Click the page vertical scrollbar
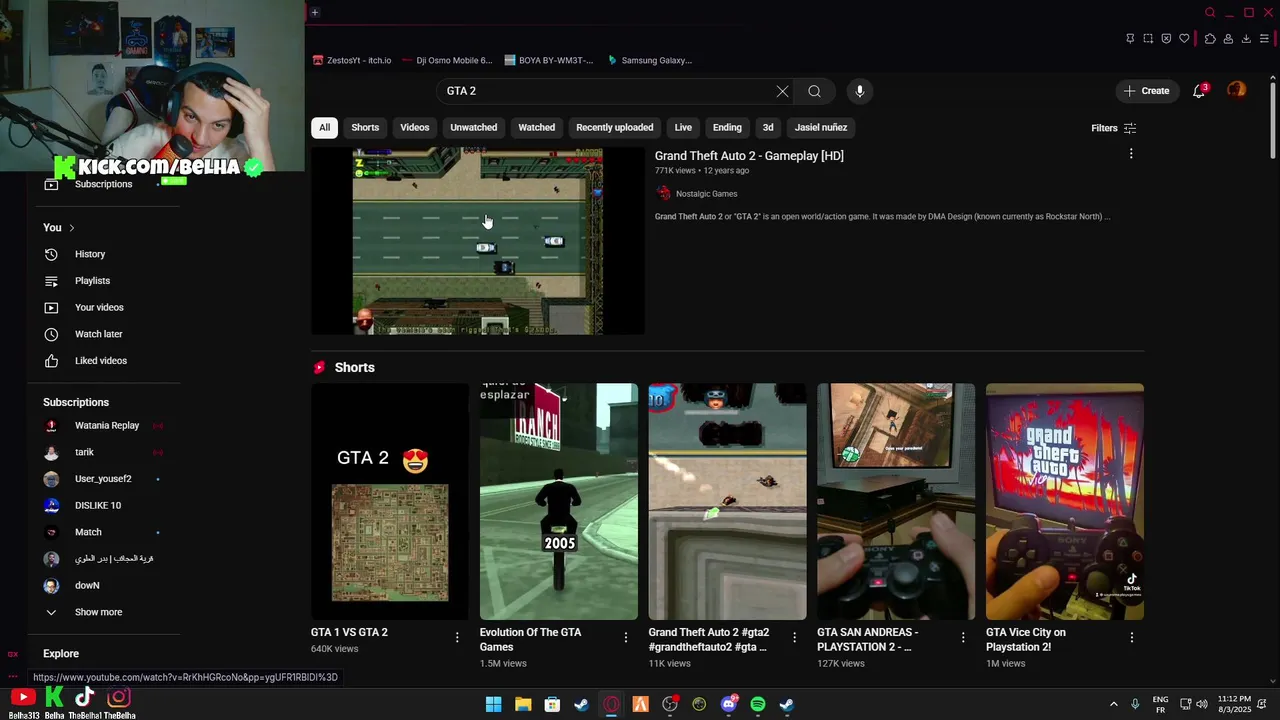1280x720 pixels. point(1273,118)
